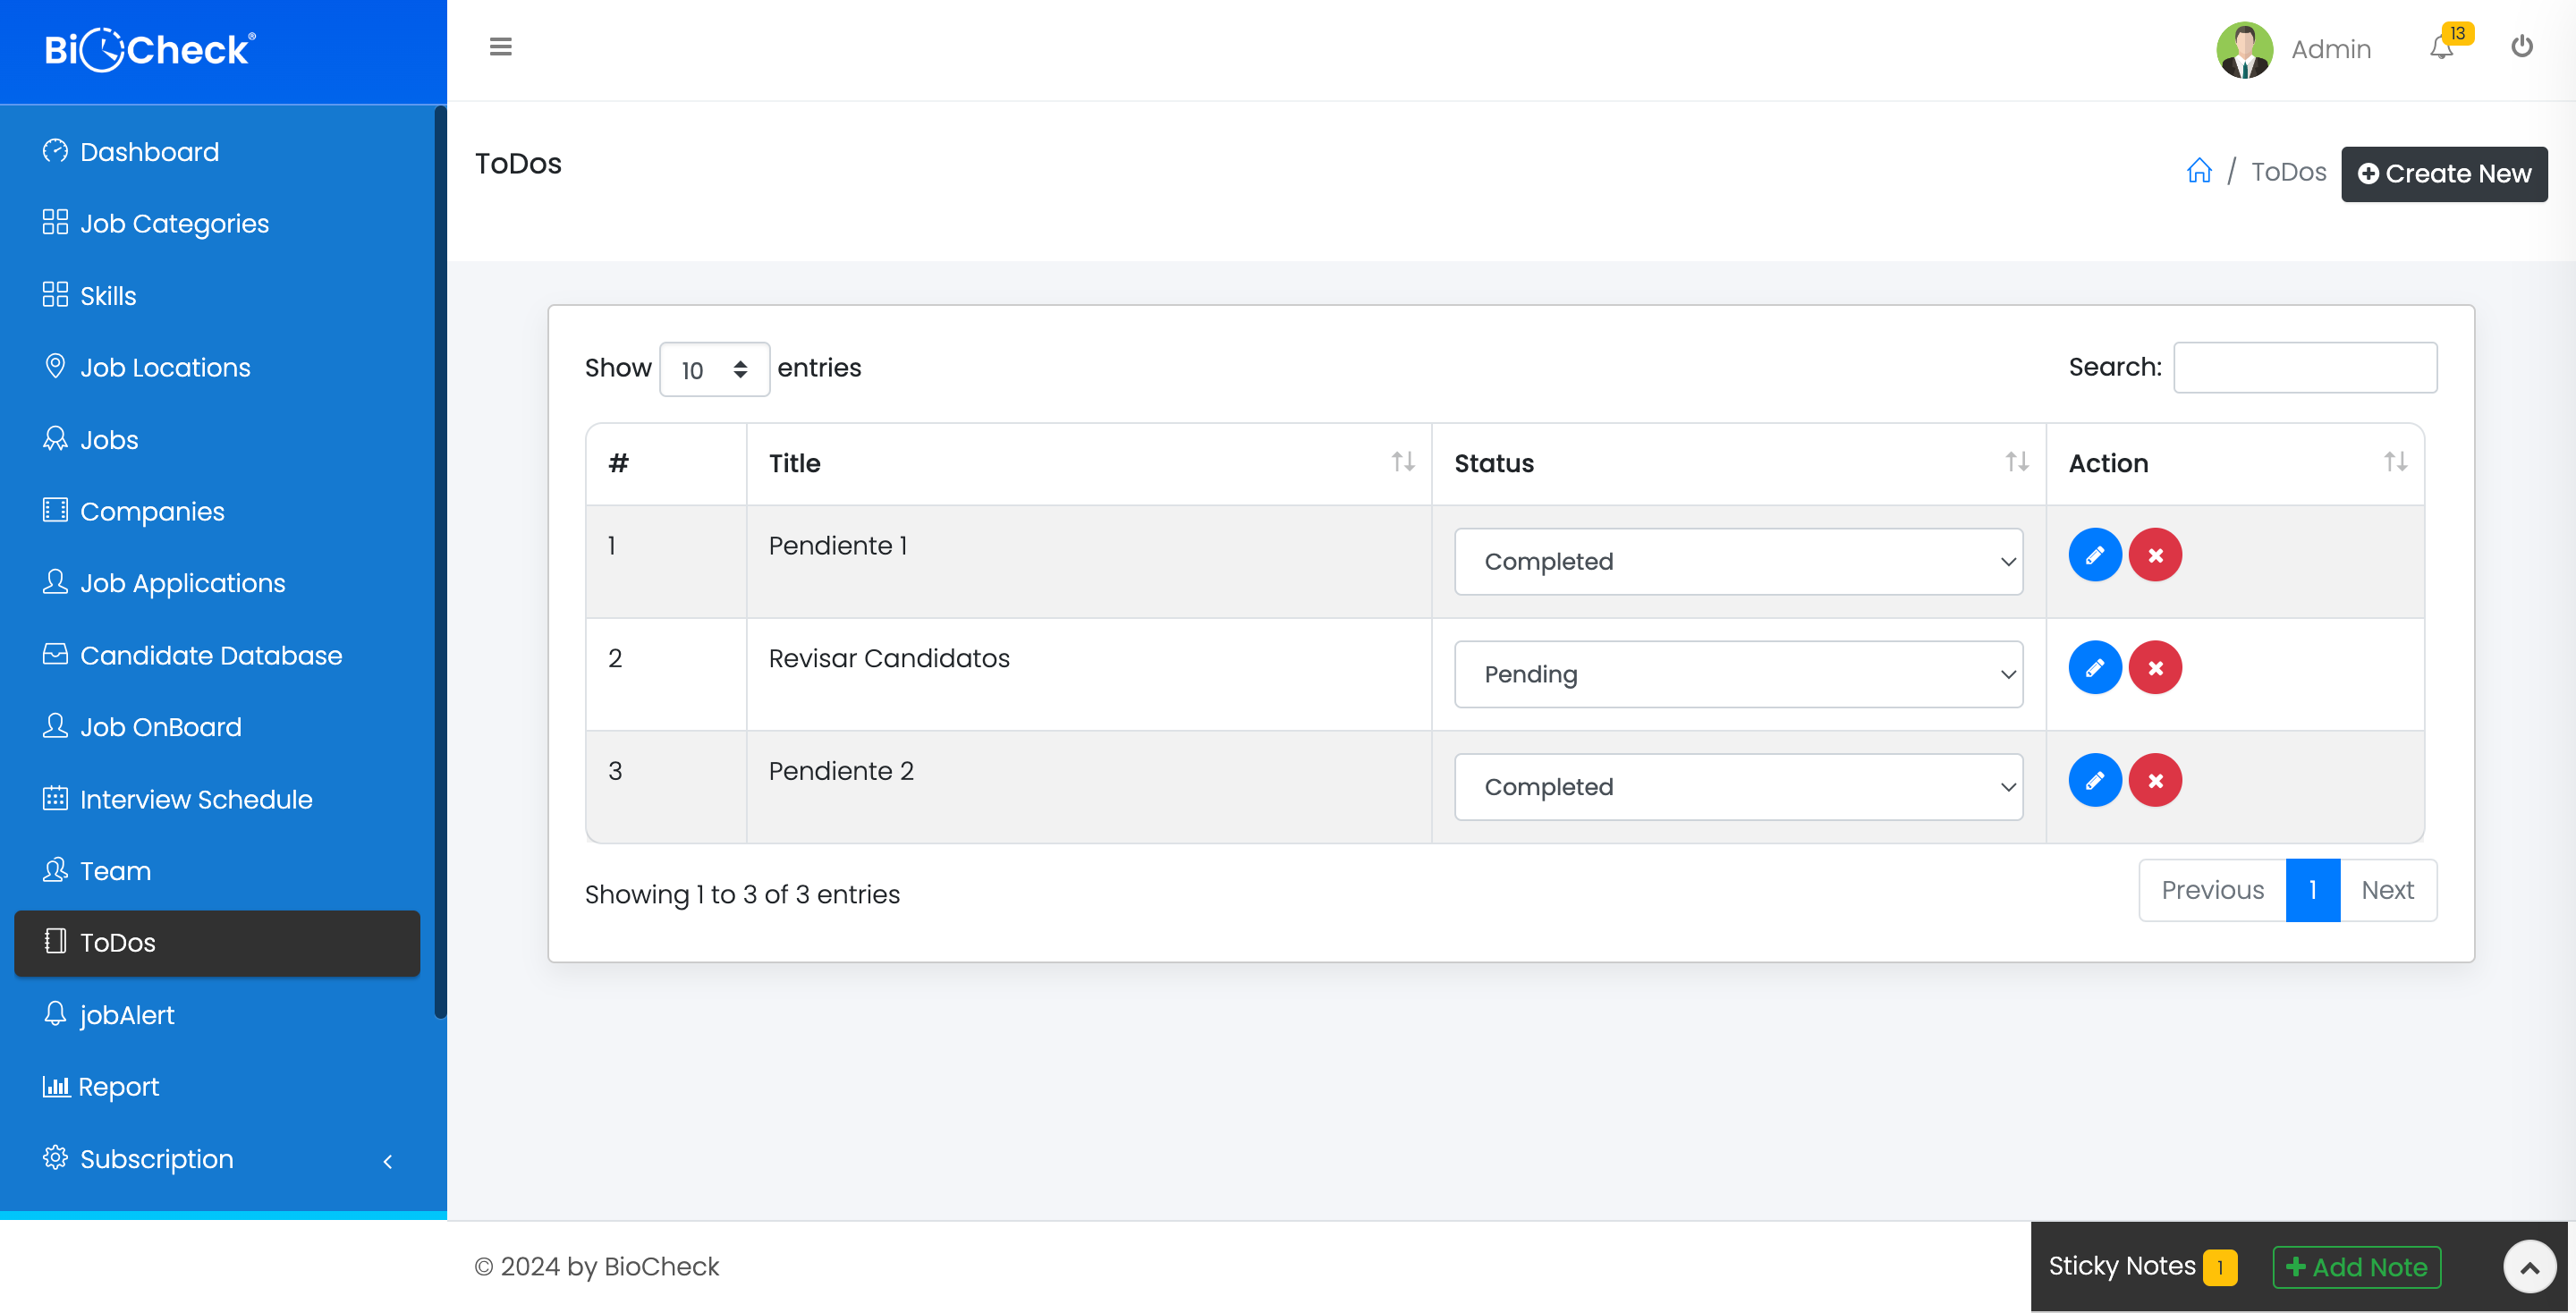
Task: Click the scroll-to-top arrow button
Action: (2529, 1268)
